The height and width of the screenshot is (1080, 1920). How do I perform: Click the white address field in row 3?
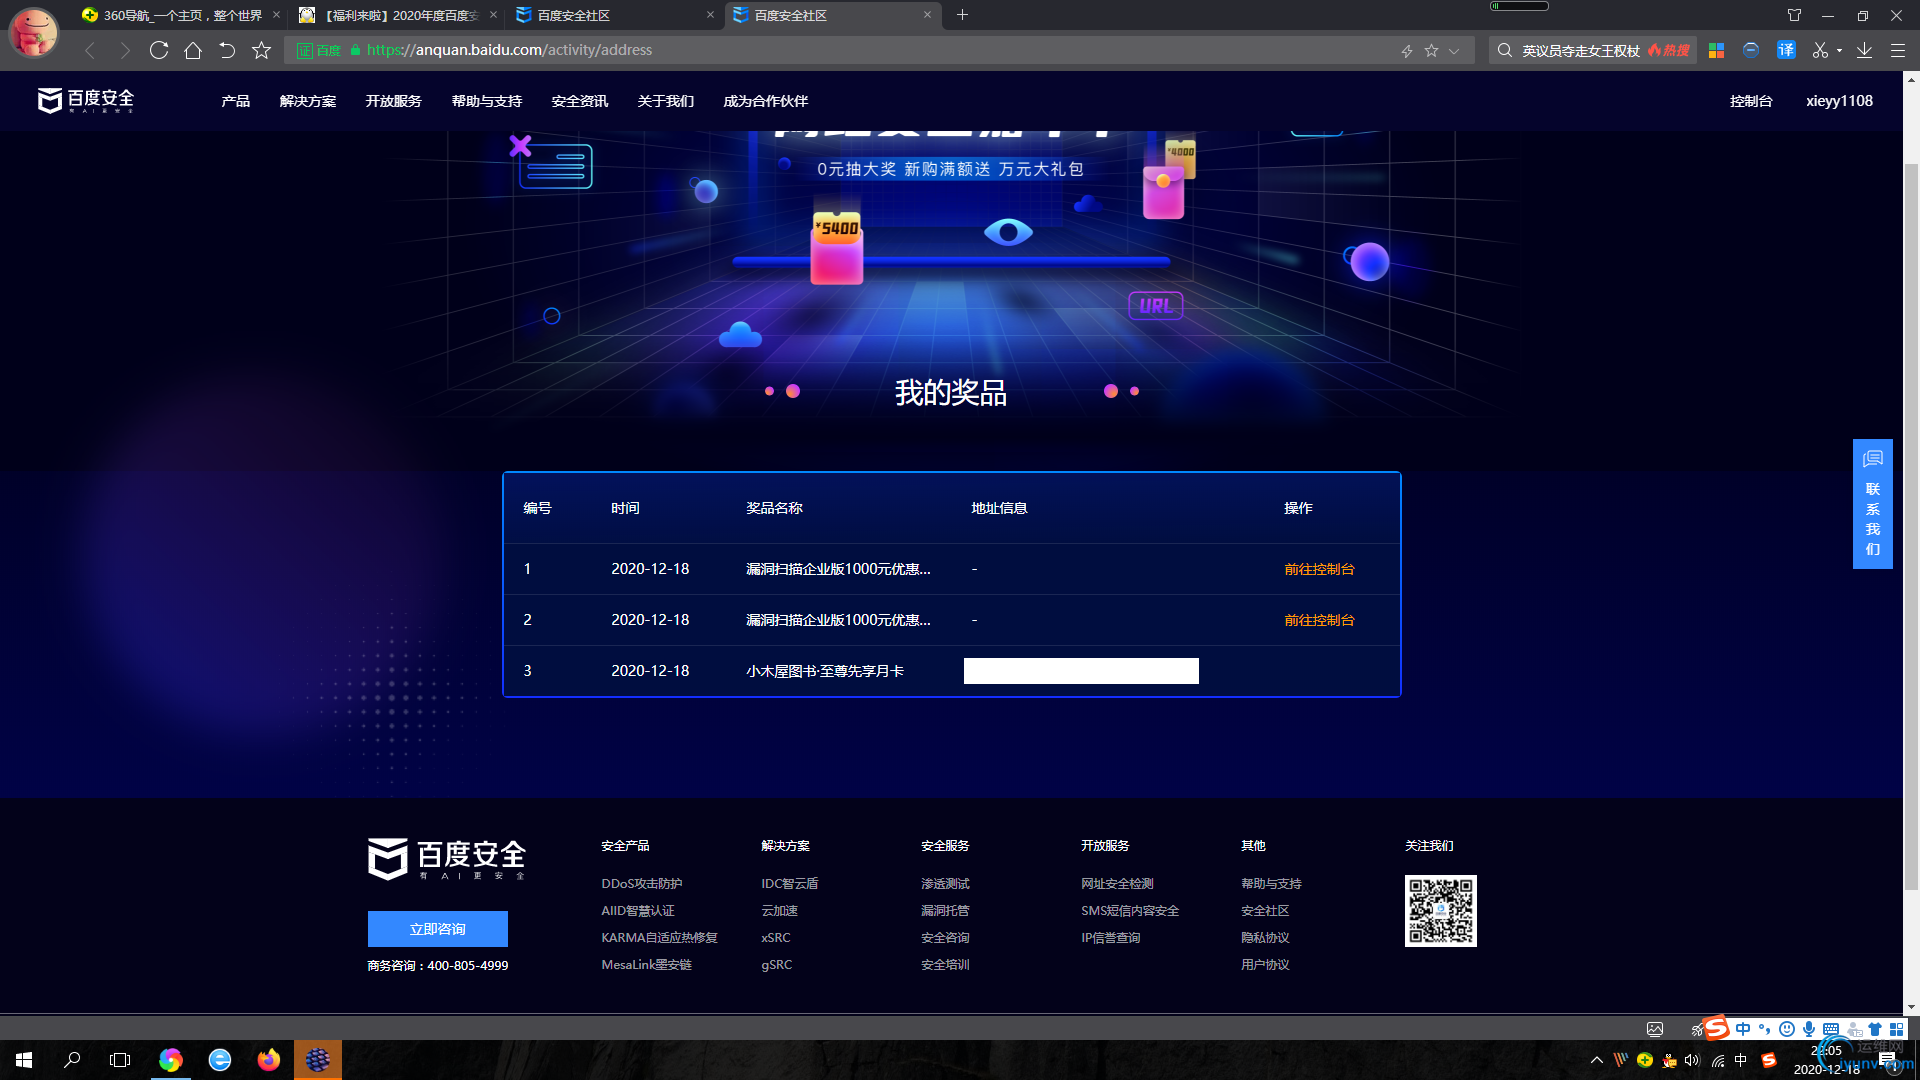click(1081, 671)
